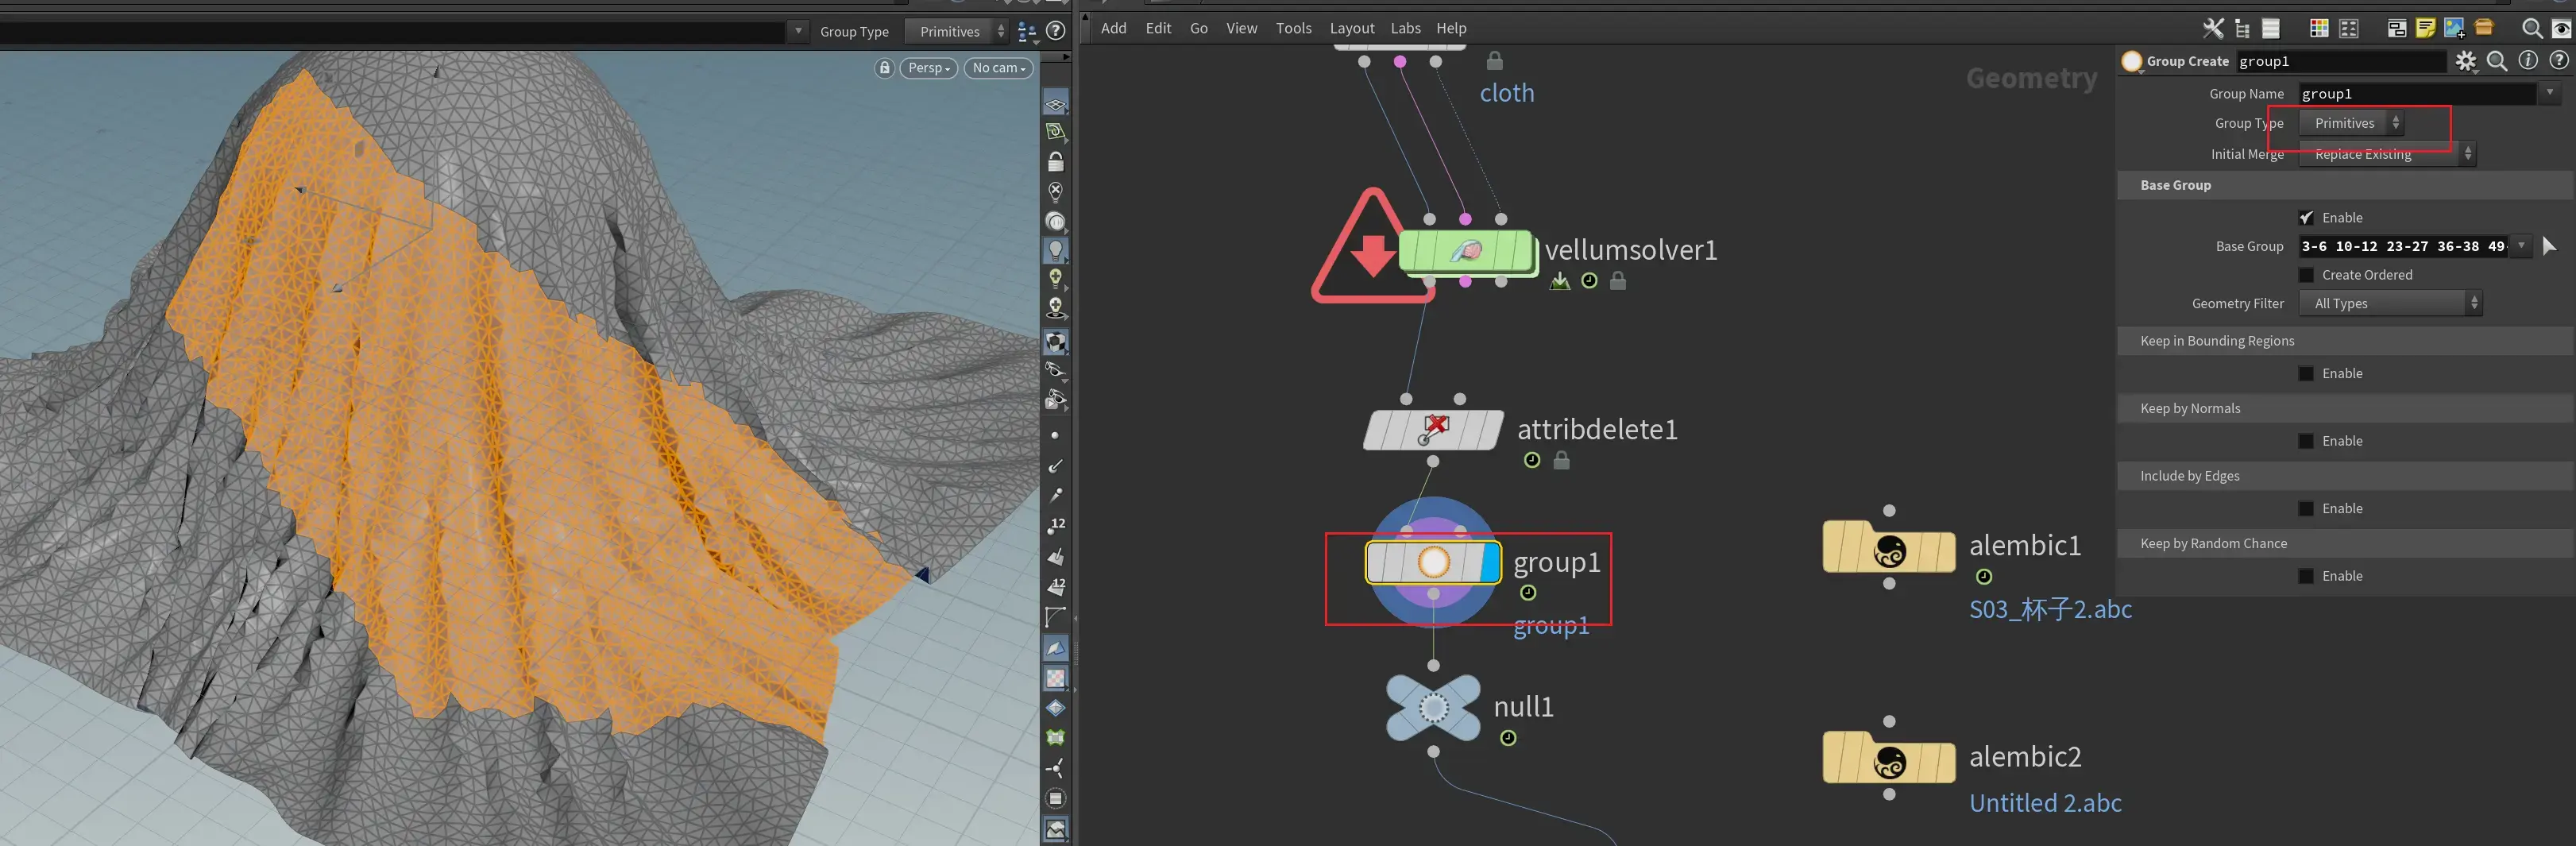Screen dimensions: 2576x846
Task: Click the Group Name input field
Action: click(x=2417, y=94)
